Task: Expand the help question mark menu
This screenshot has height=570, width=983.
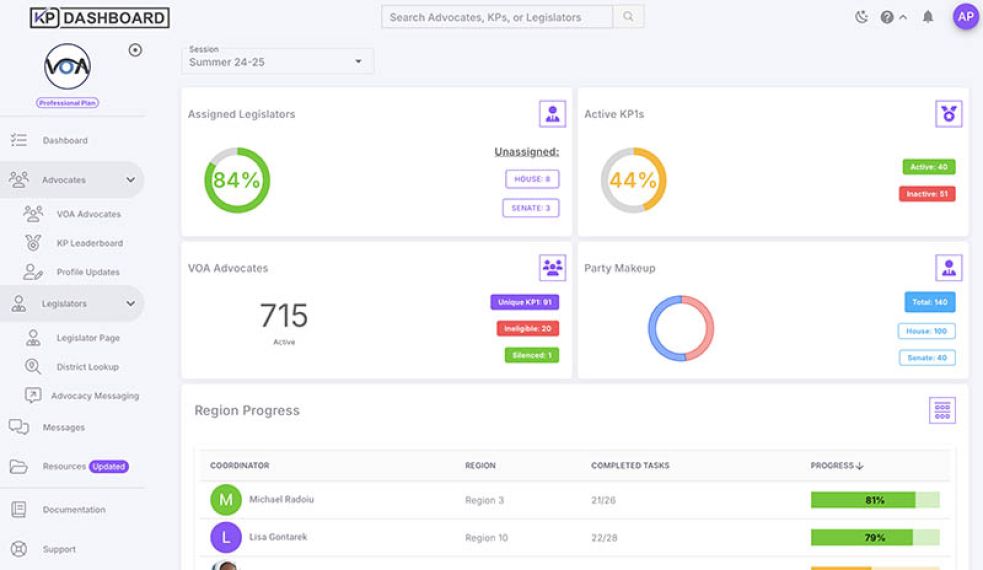Action: pos(893,17)
